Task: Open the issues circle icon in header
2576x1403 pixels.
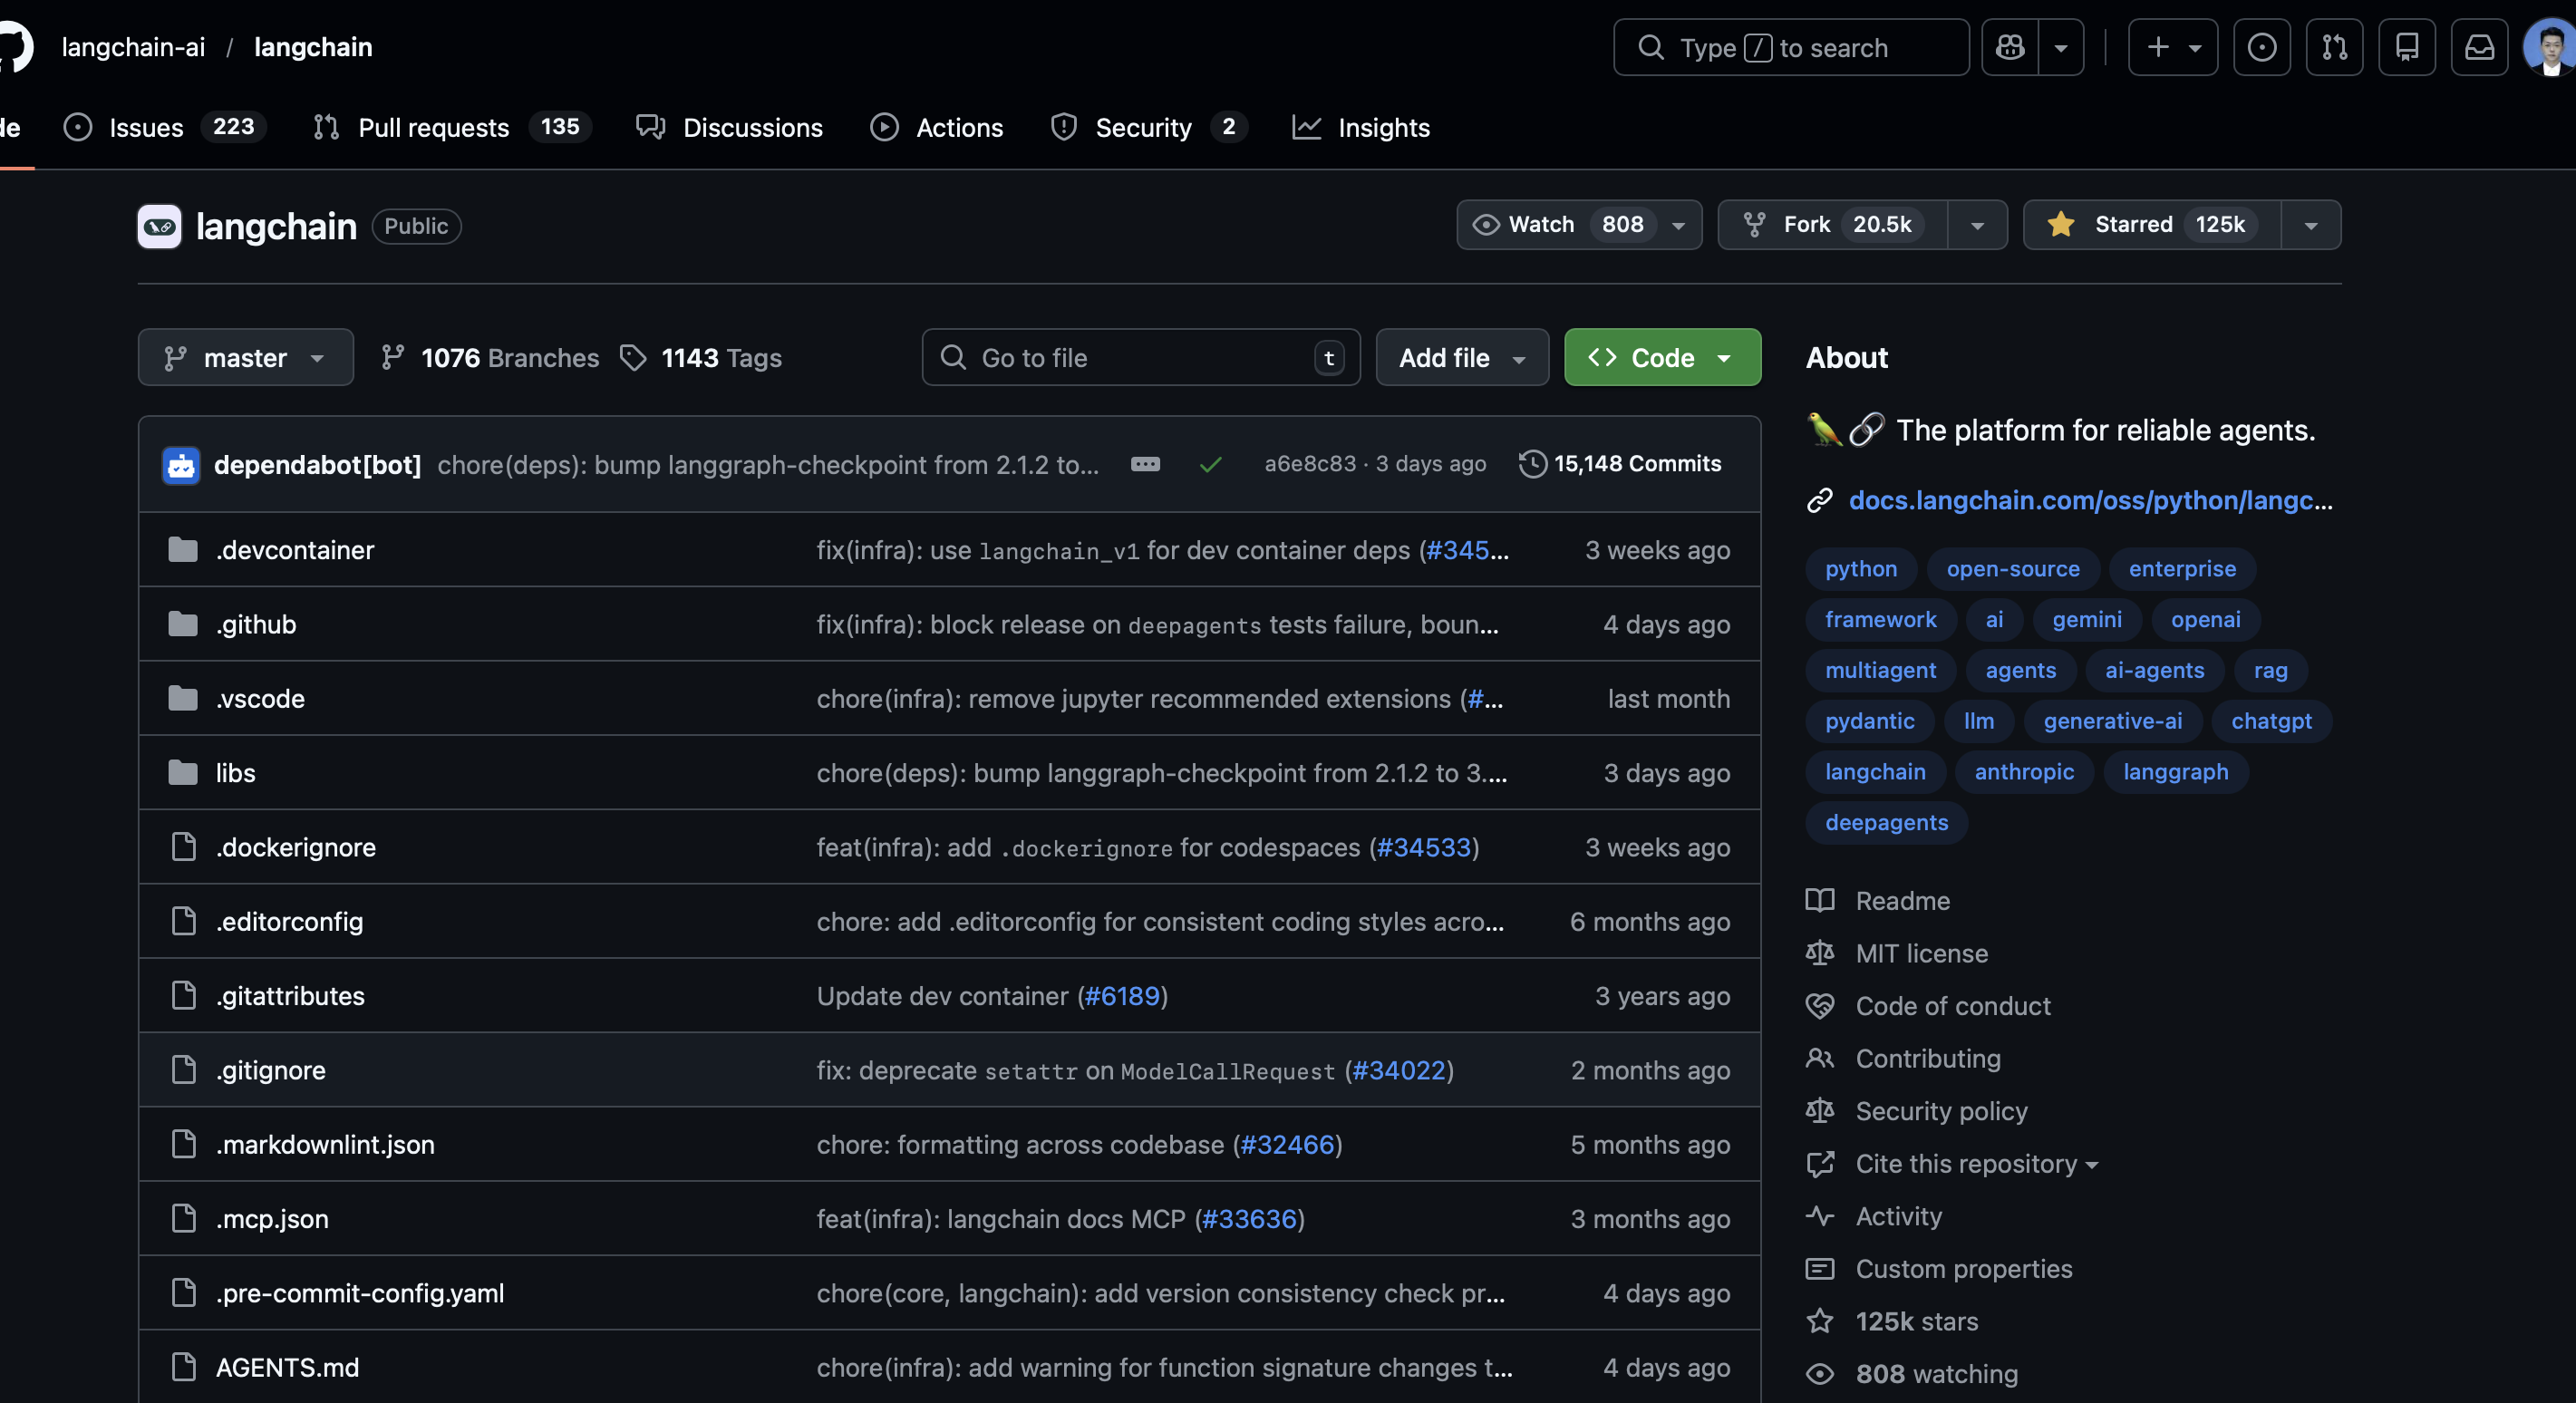Action: pos(2262,47)
